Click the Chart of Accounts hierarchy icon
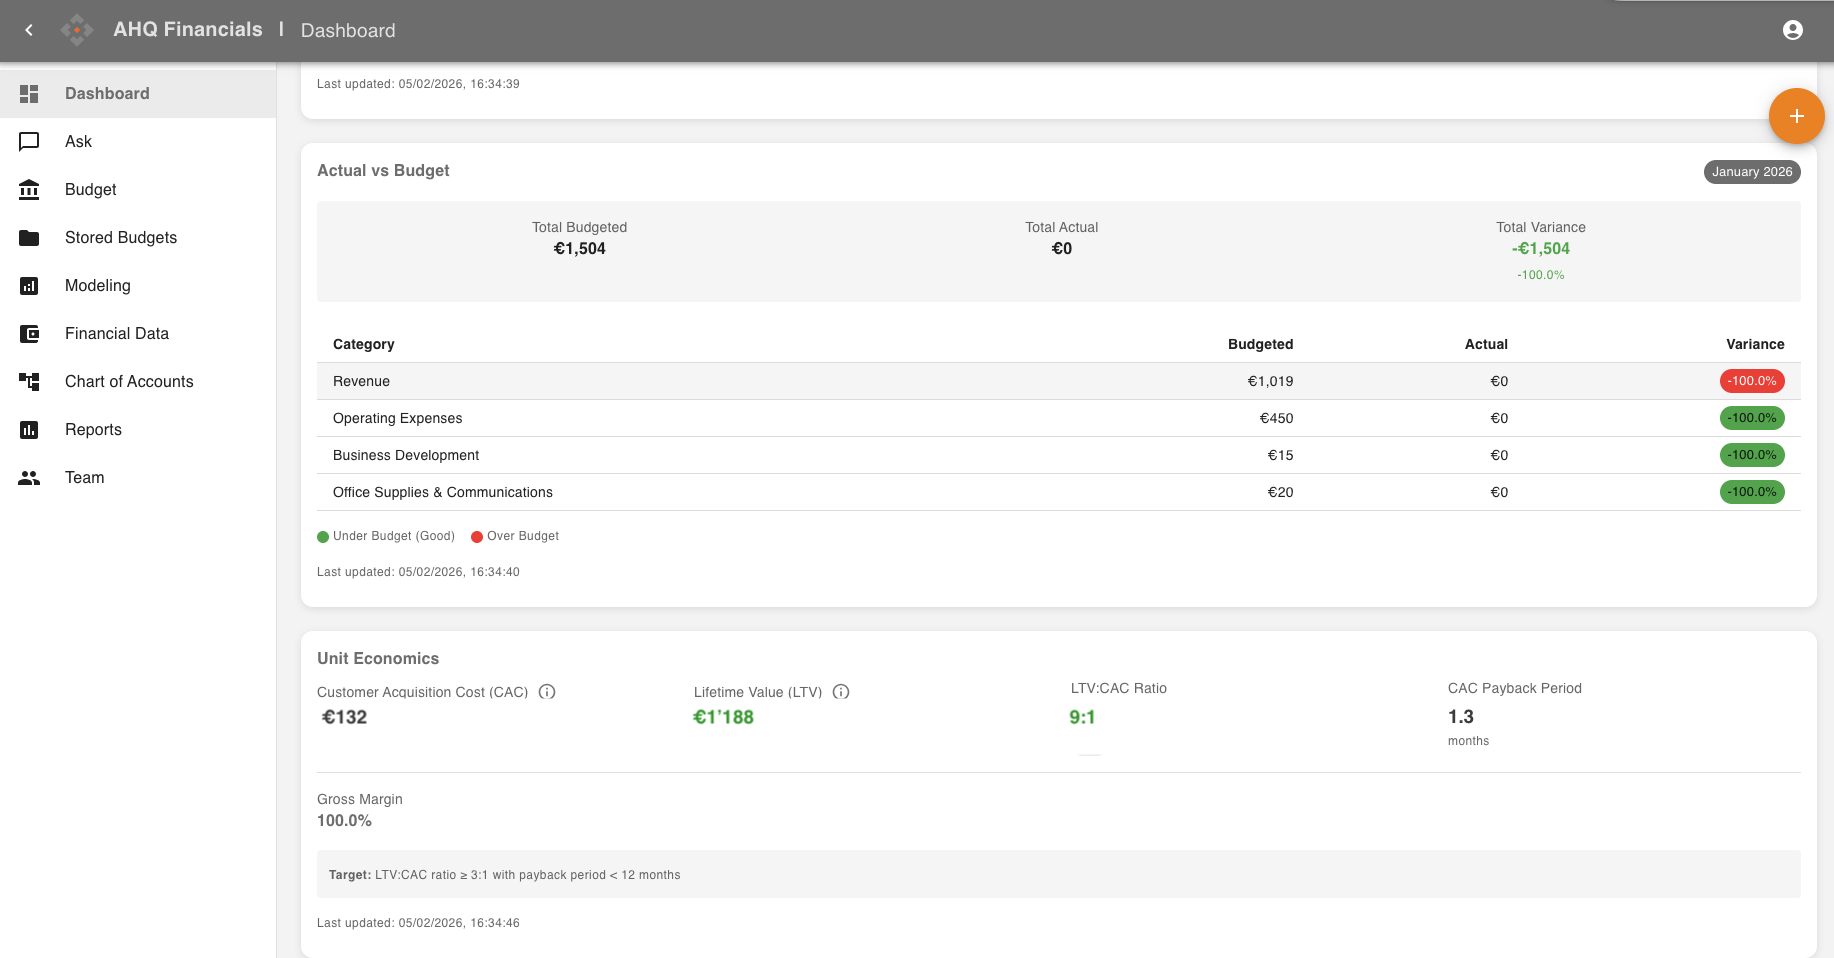This screenshot has height=958, width=1834. click(x=29, y=381)
